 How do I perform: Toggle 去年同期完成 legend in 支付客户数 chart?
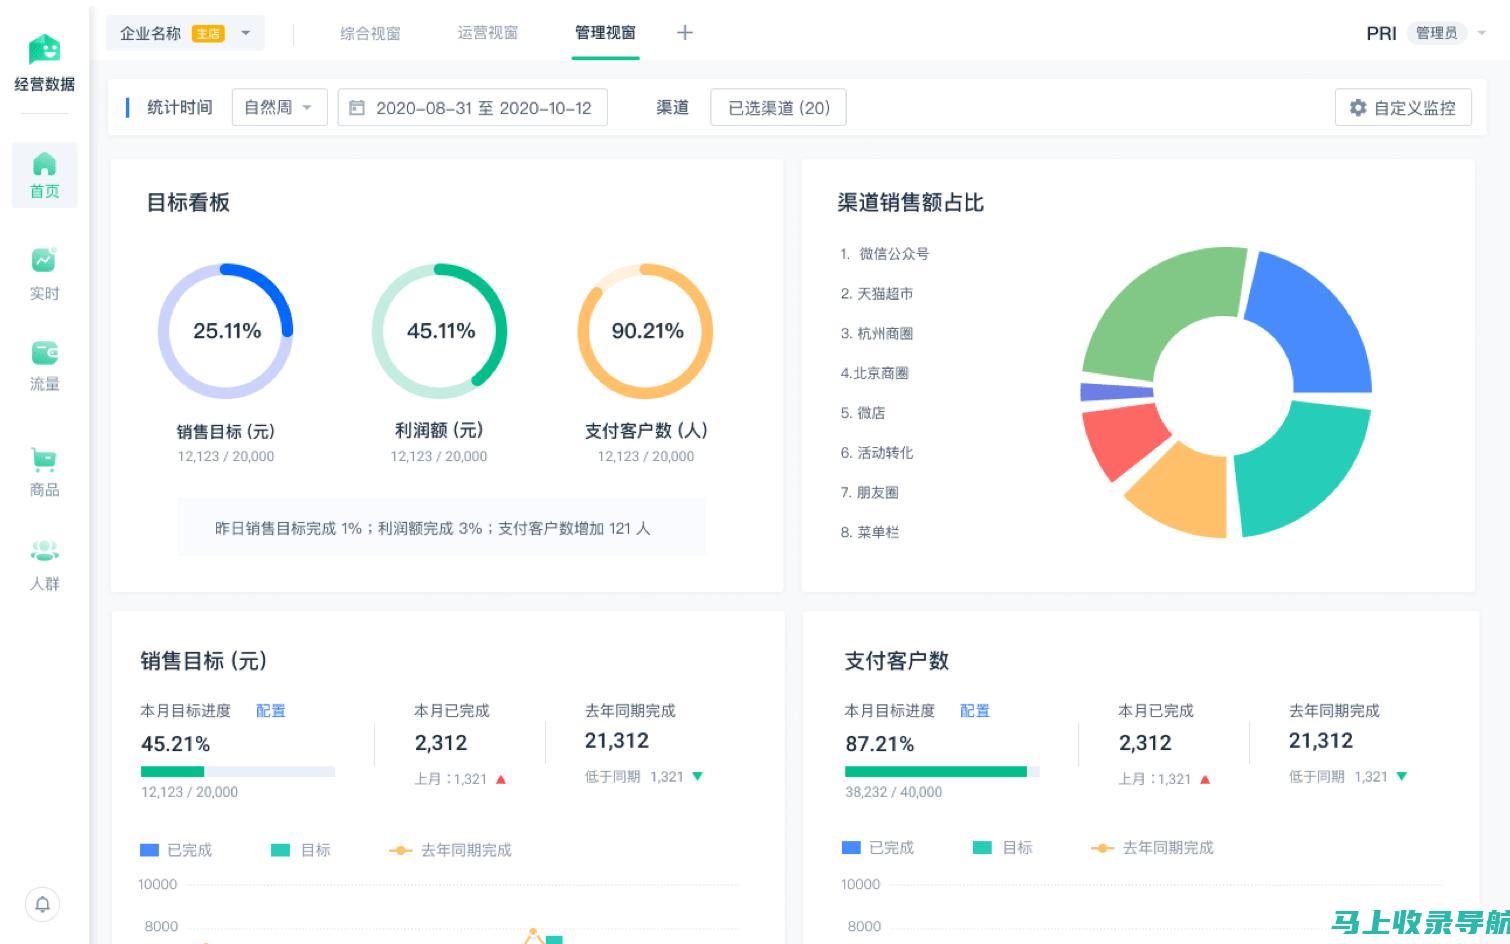tap(1152, 848)
